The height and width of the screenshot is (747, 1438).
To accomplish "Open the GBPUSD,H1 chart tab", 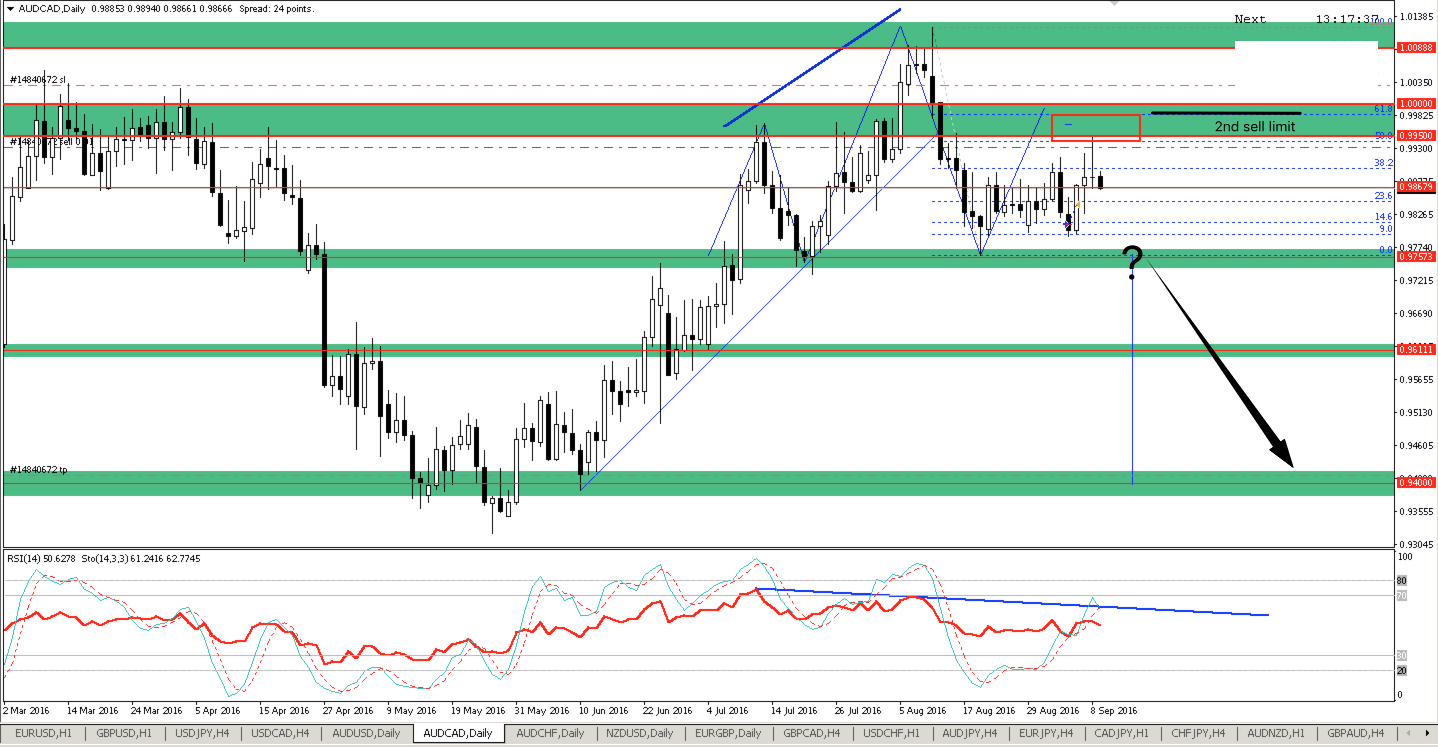I will [x=124, y=733].
